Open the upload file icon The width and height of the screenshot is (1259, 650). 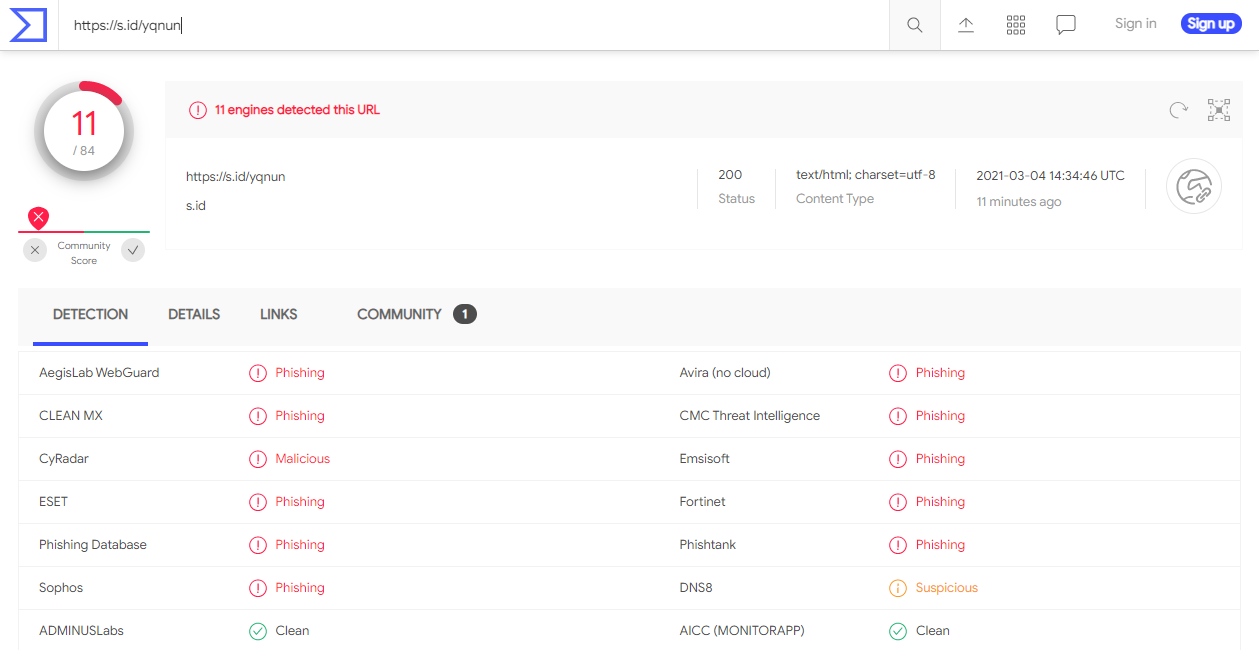pos(966,25)
